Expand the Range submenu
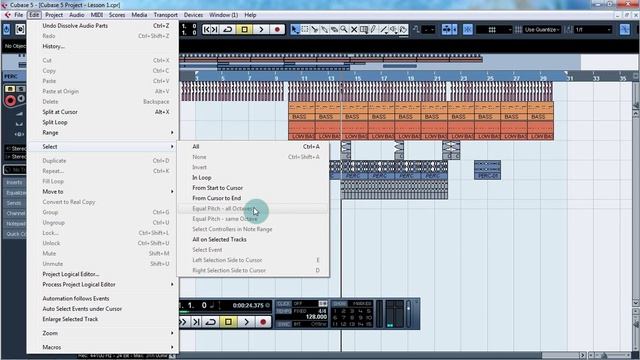Viewport: 640px width, 360px height. click(x=102, y=133)
